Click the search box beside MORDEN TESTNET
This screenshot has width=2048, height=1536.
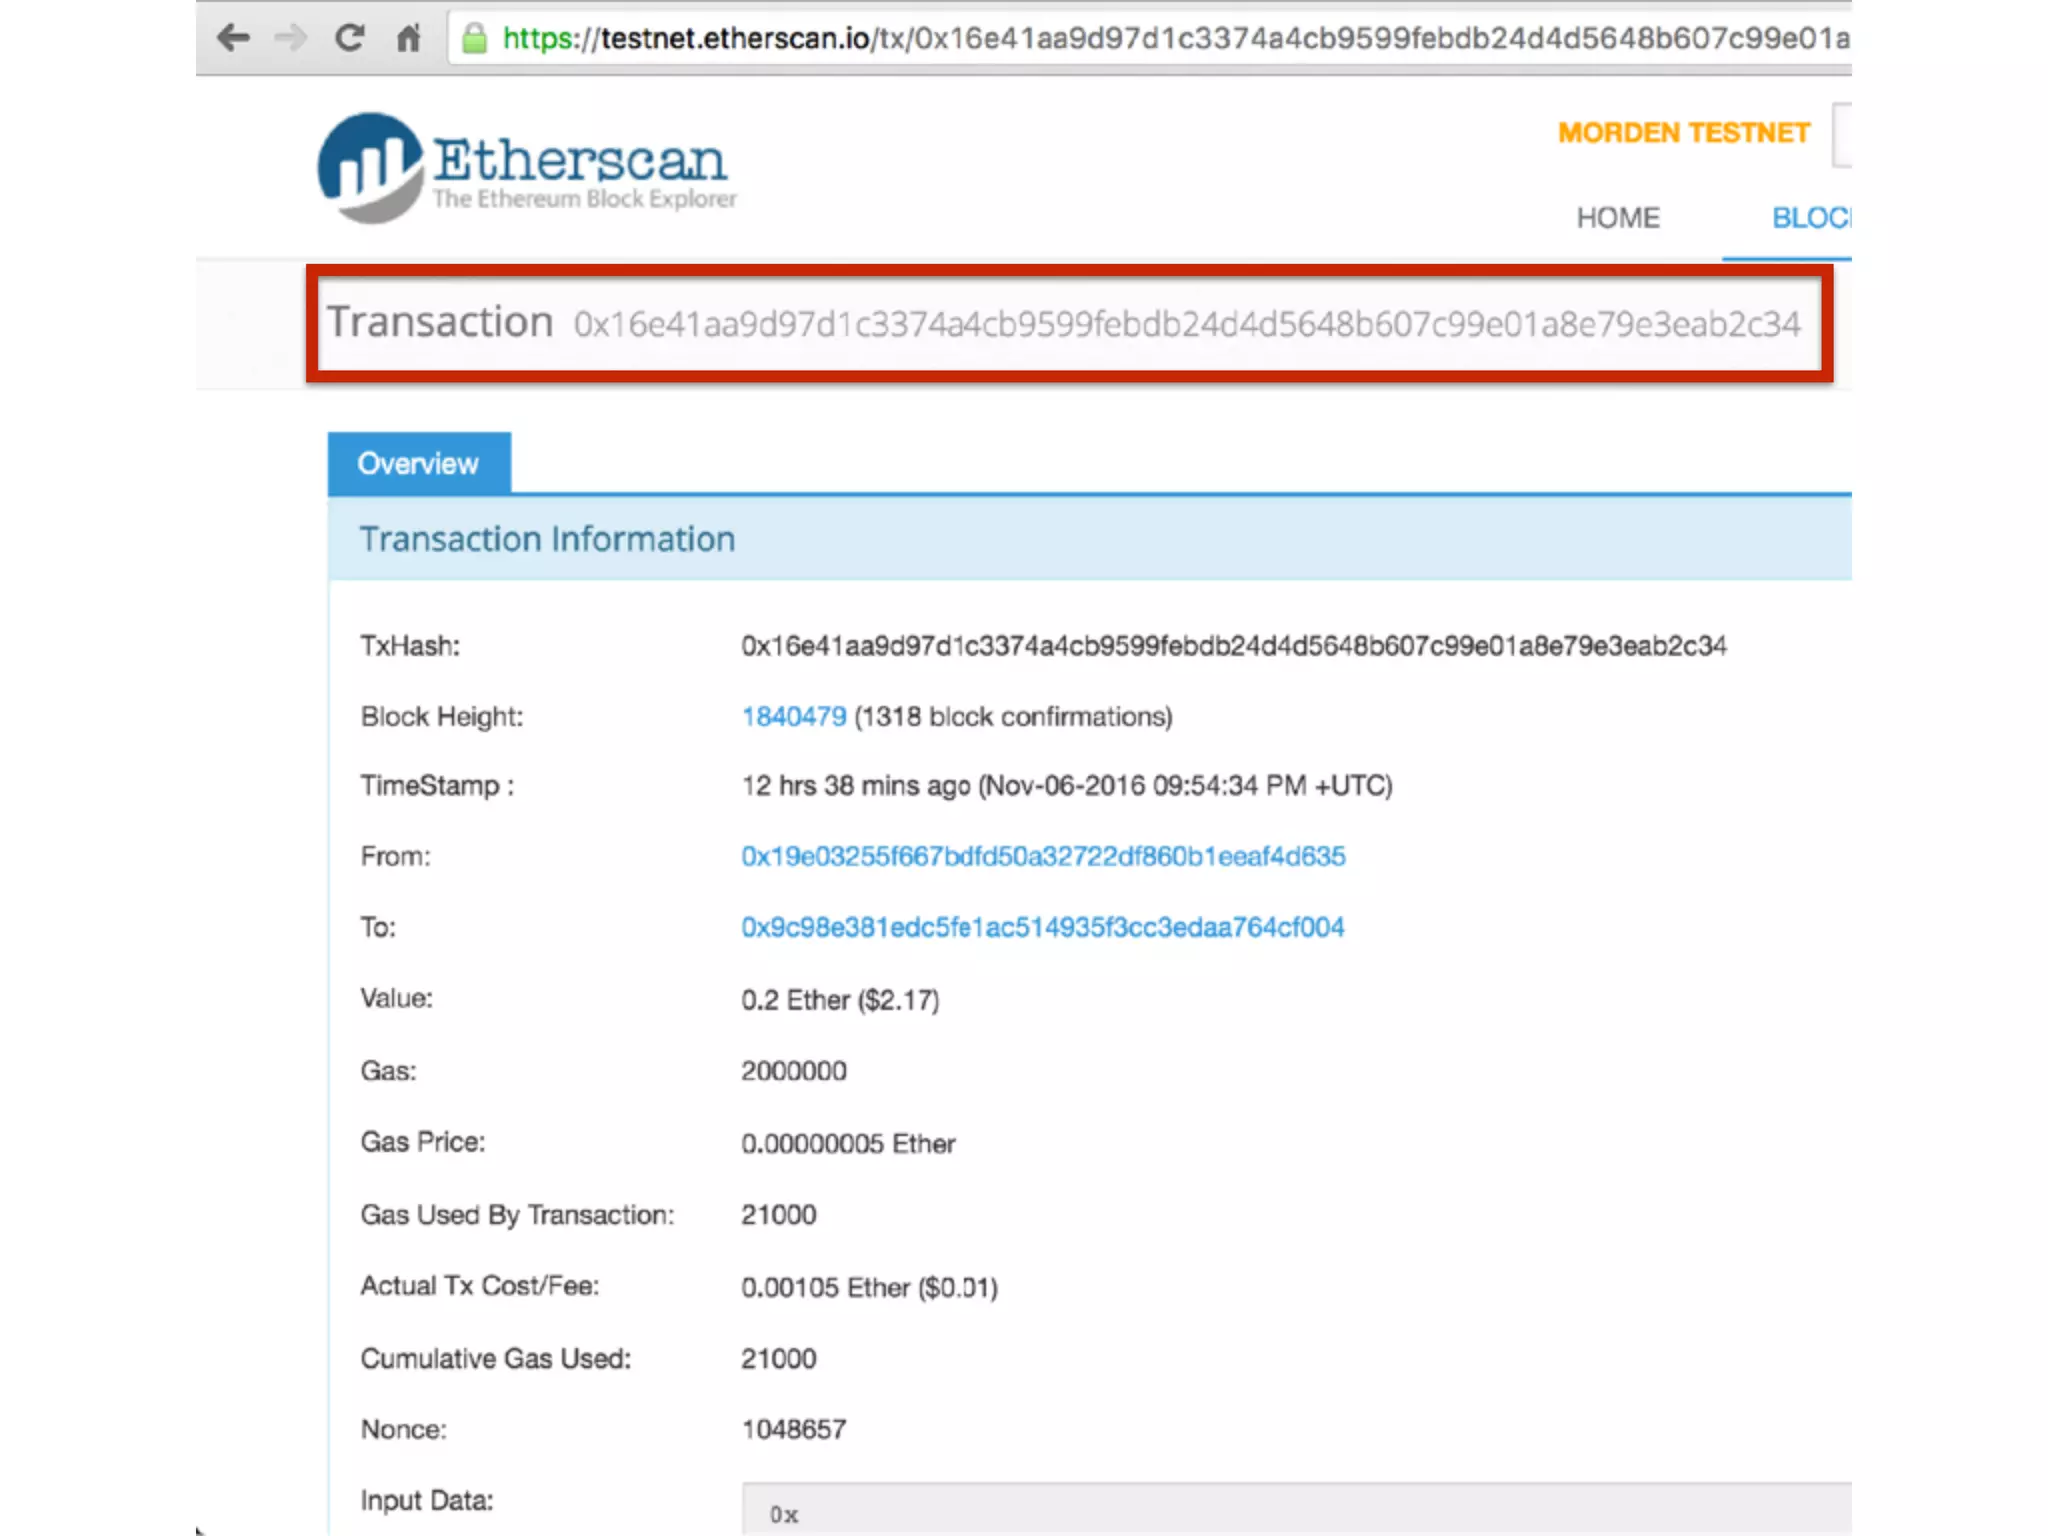[1842, 135]
